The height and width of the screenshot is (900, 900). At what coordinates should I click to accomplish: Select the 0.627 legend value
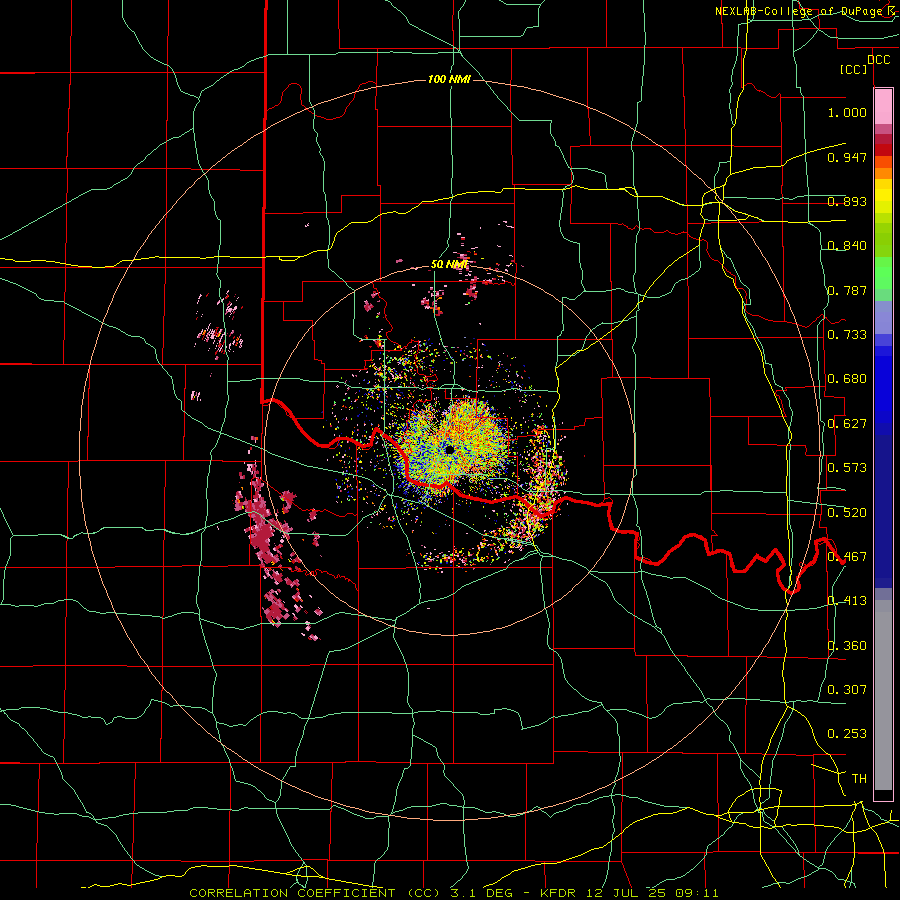pos(847,424)
